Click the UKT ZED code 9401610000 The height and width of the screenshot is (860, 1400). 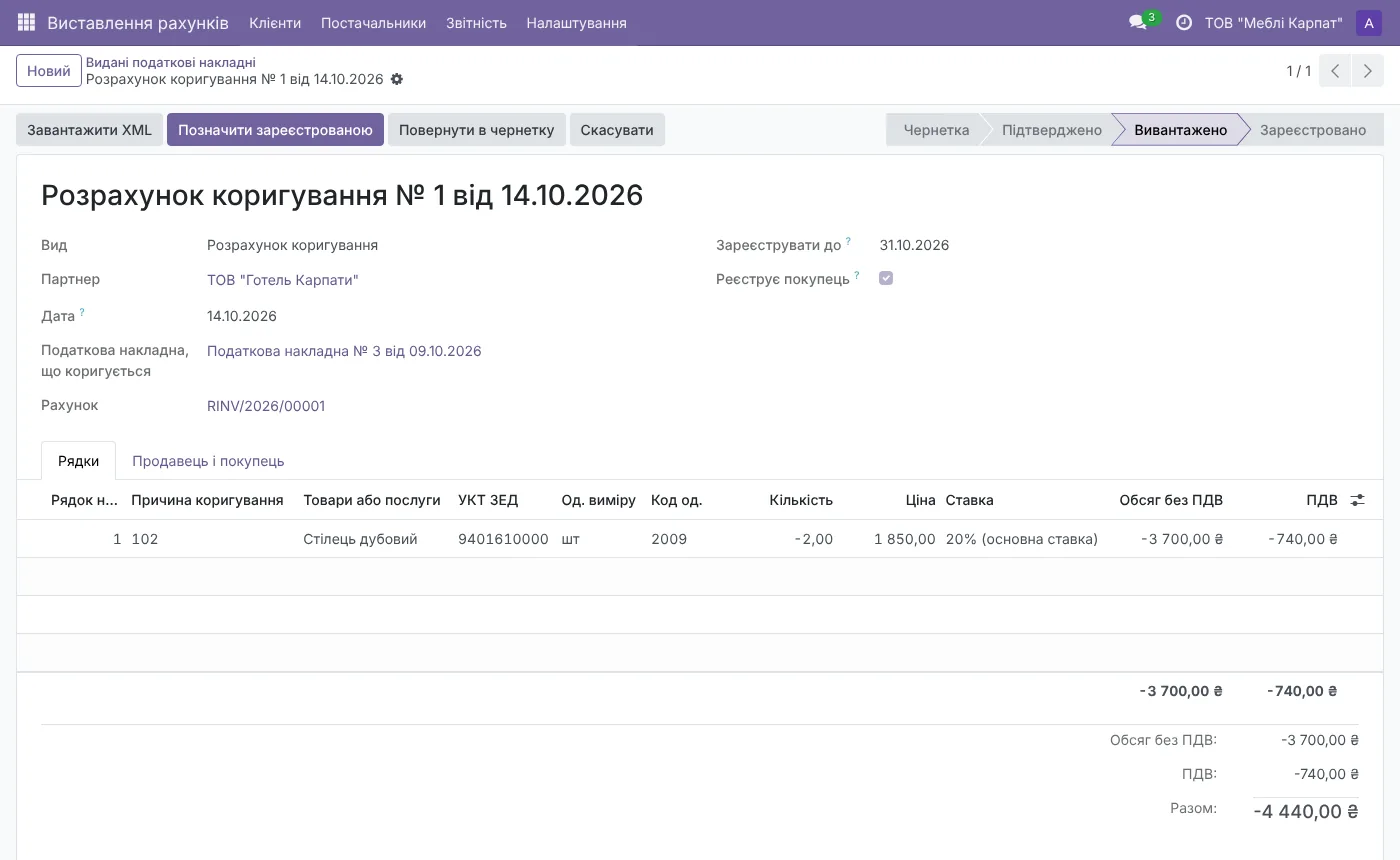[503, 539]
